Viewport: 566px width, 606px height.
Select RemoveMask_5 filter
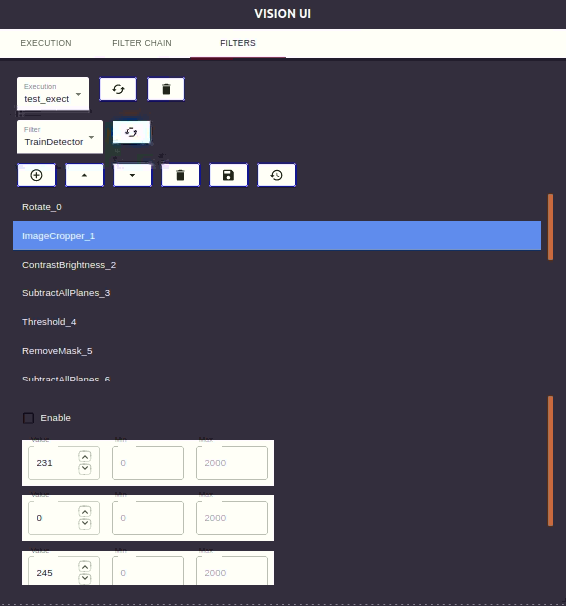[x=277, y=351]
